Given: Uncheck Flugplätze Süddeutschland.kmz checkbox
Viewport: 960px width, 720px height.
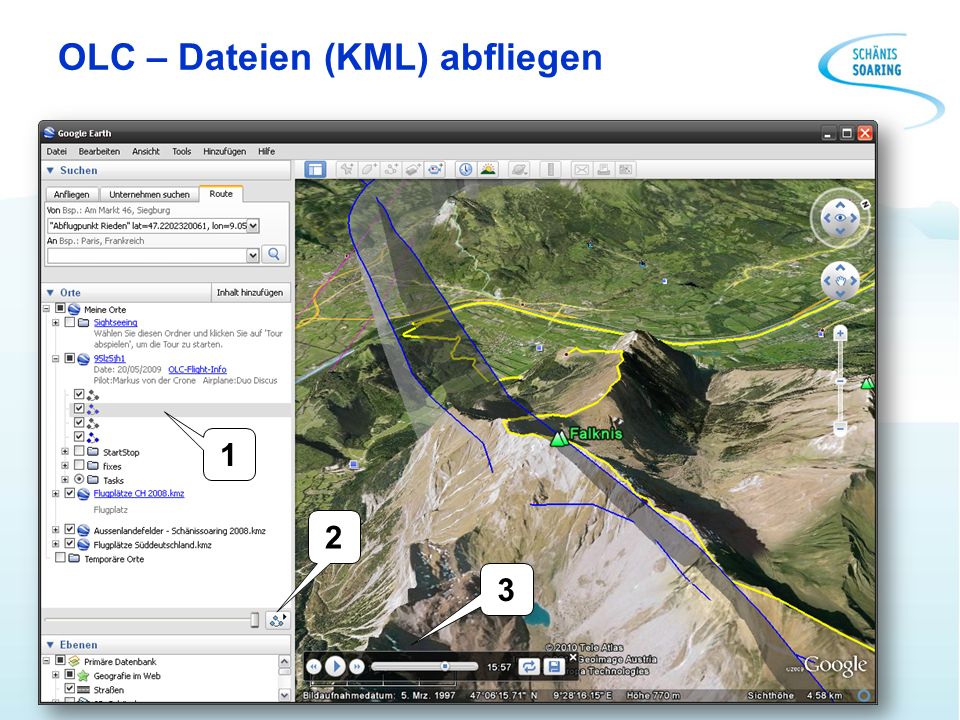Looking at the screenshot, I should click(69, 543).
